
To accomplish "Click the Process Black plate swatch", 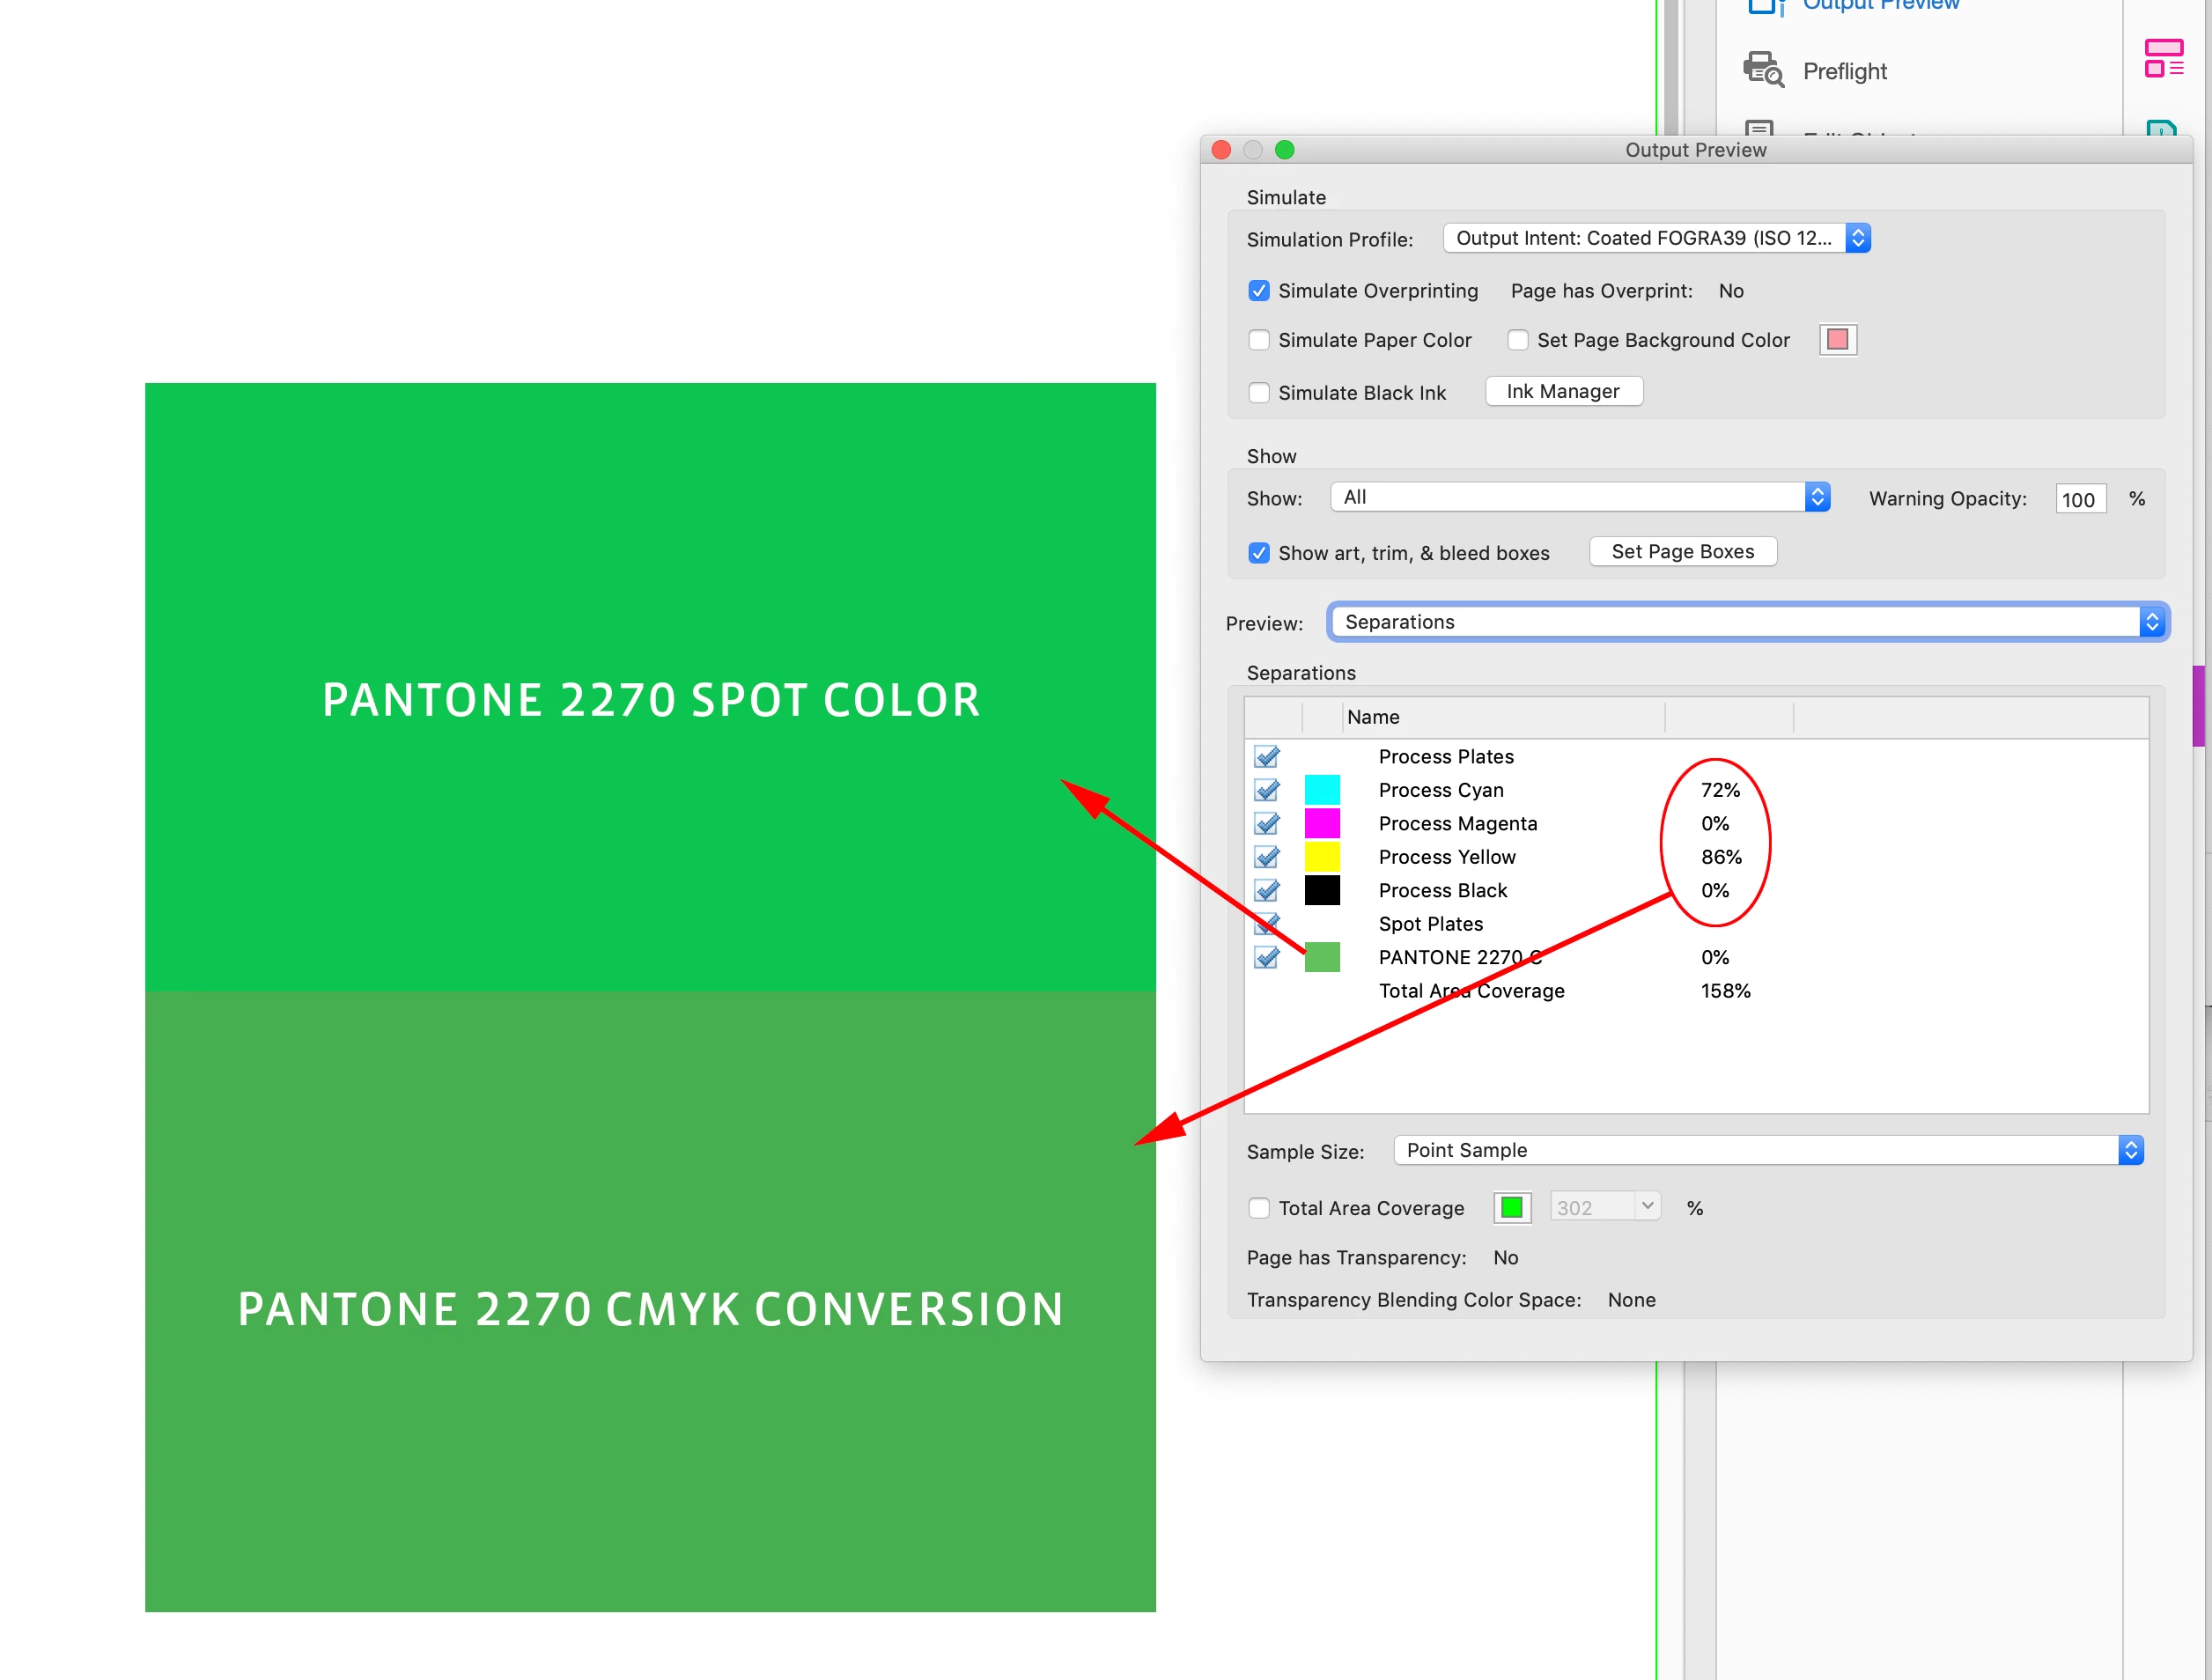I will [1321, 890].
